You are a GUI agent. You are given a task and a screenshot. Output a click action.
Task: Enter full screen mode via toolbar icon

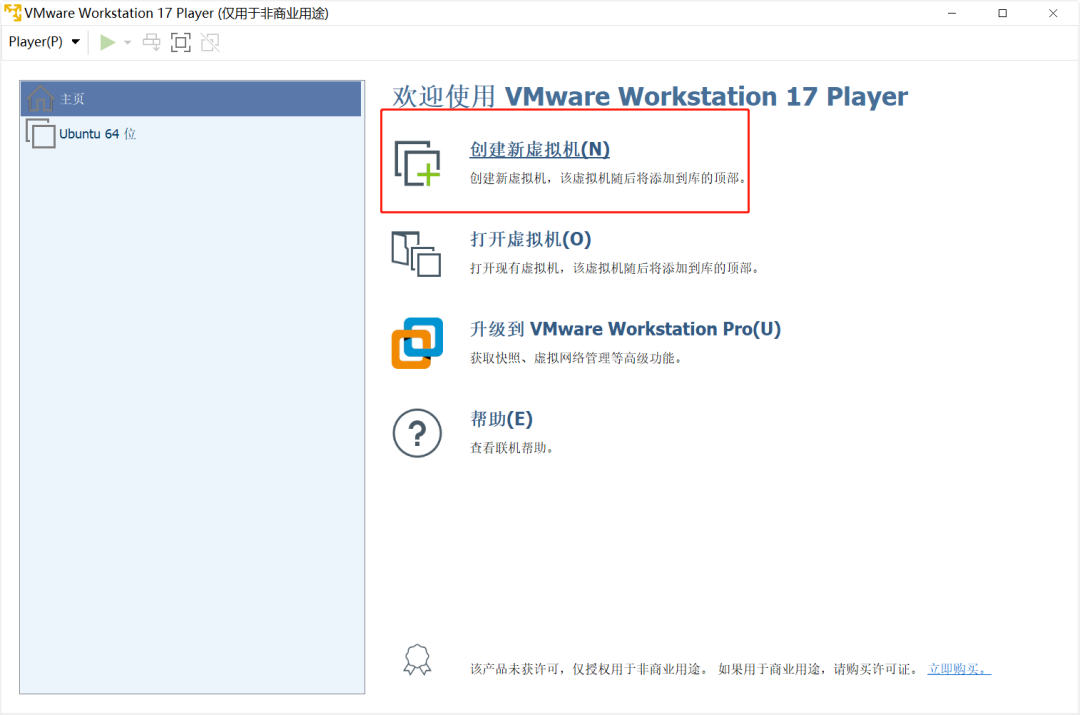[x=180, y=43]
